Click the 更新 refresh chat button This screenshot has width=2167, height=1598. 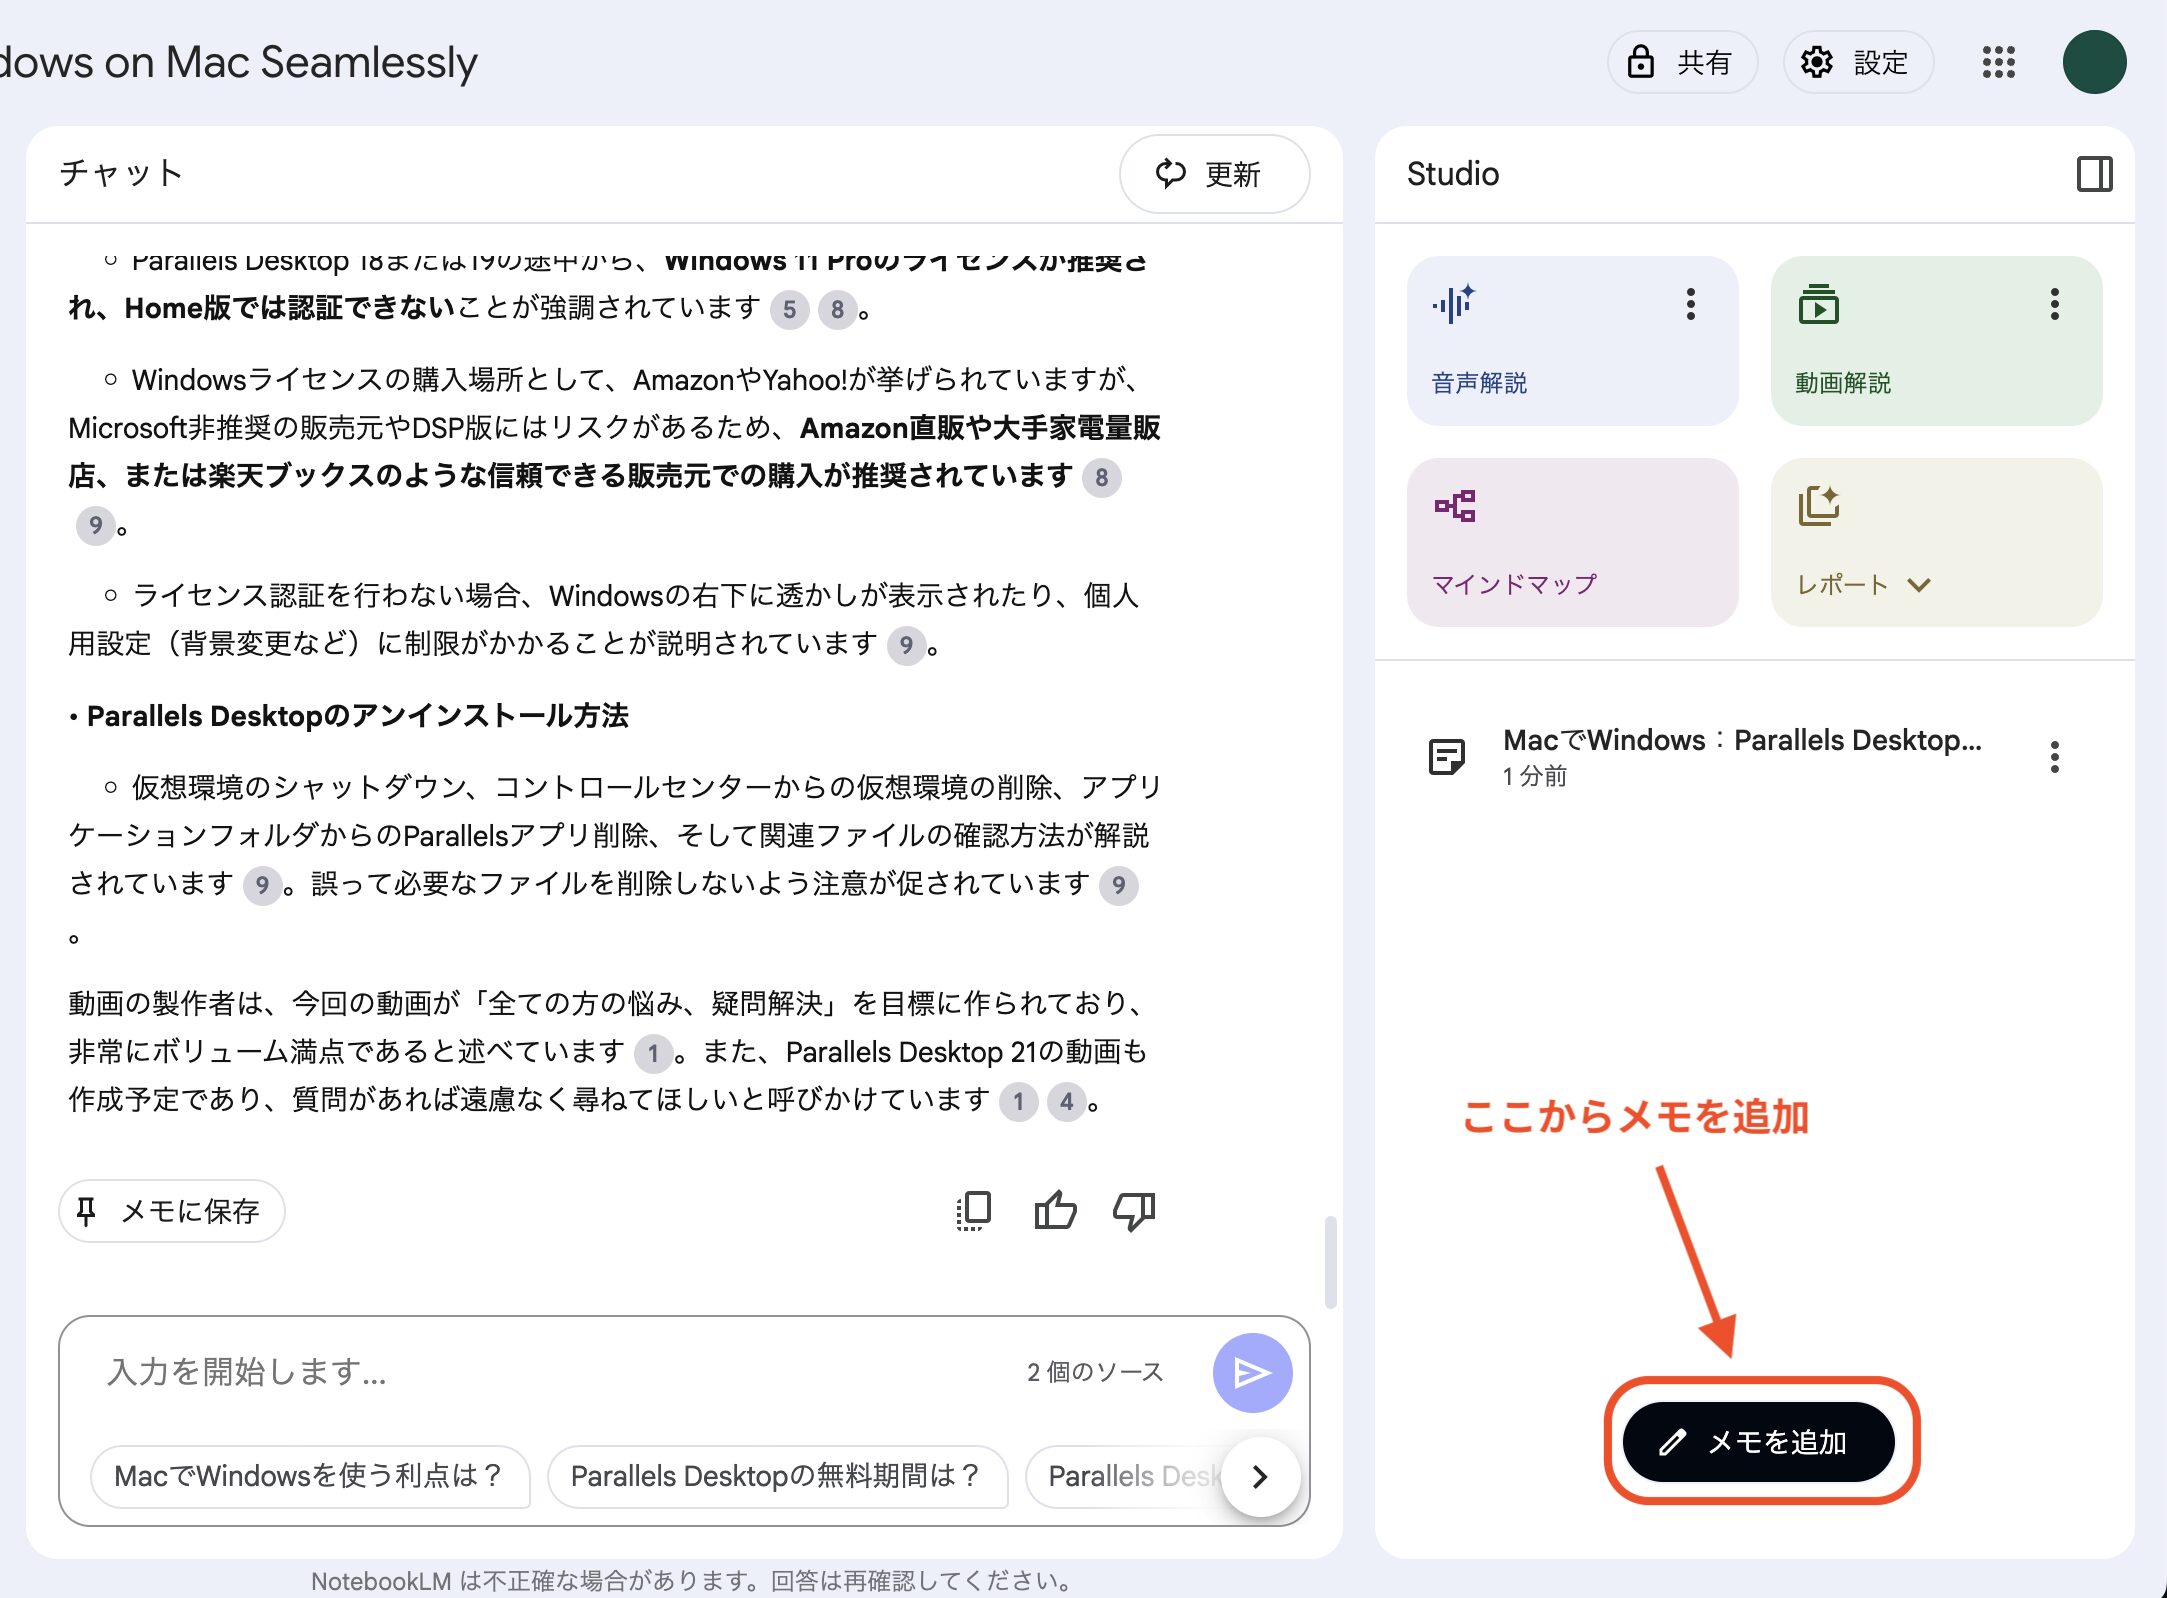[x=1213, y=174]
